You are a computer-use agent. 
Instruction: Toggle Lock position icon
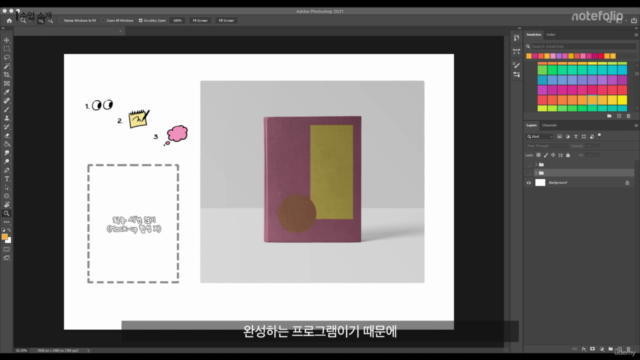coord(553,155)
